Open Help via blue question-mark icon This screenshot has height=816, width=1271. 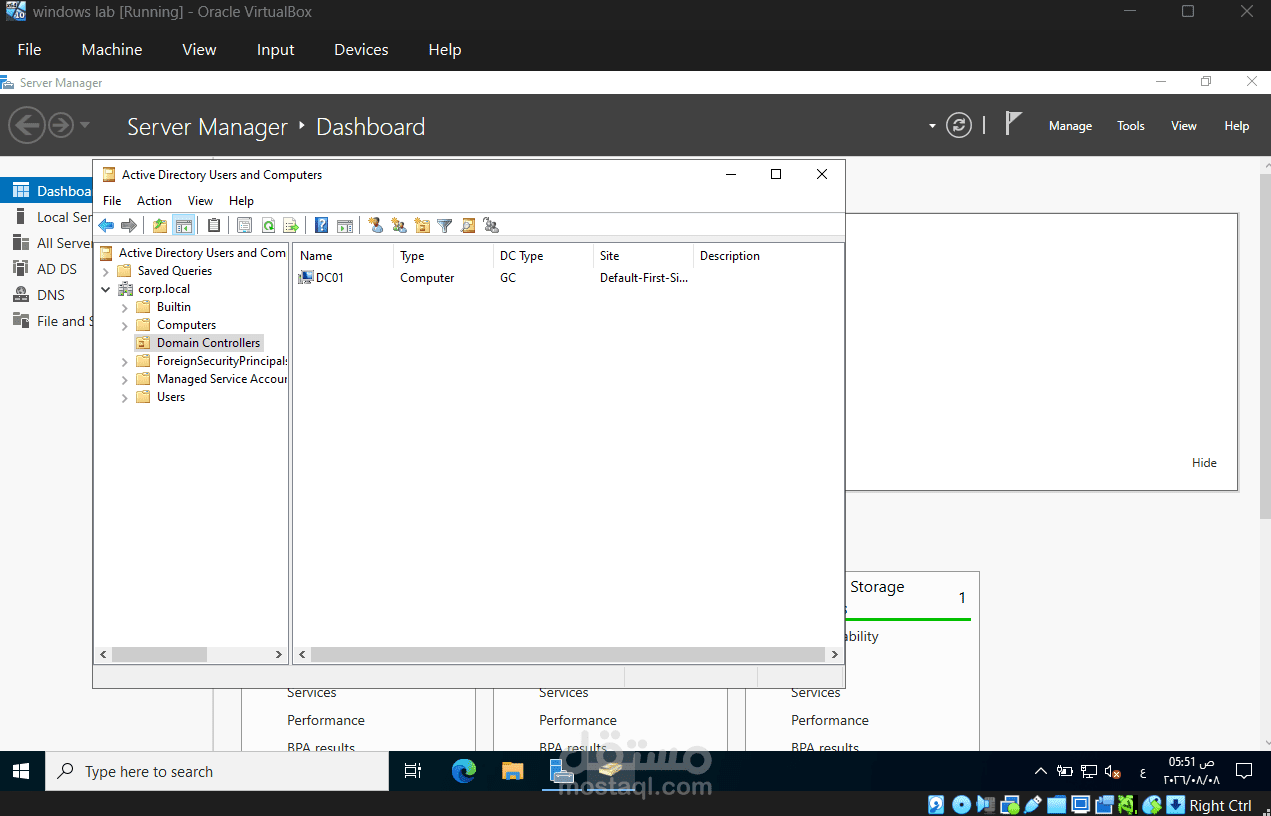pyautogui.click(x=322, y=226)
